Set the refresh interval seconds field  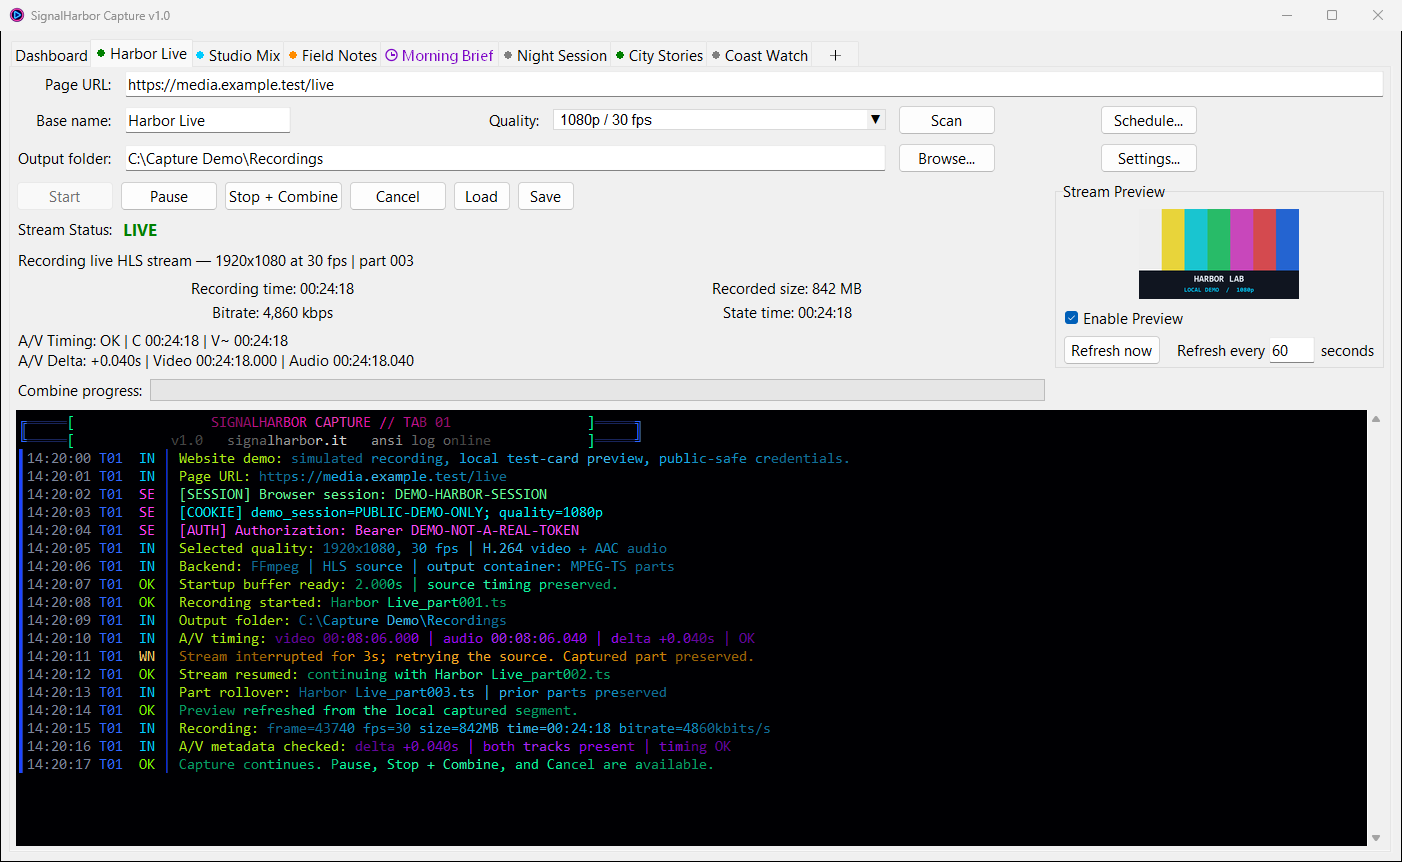1291,350
